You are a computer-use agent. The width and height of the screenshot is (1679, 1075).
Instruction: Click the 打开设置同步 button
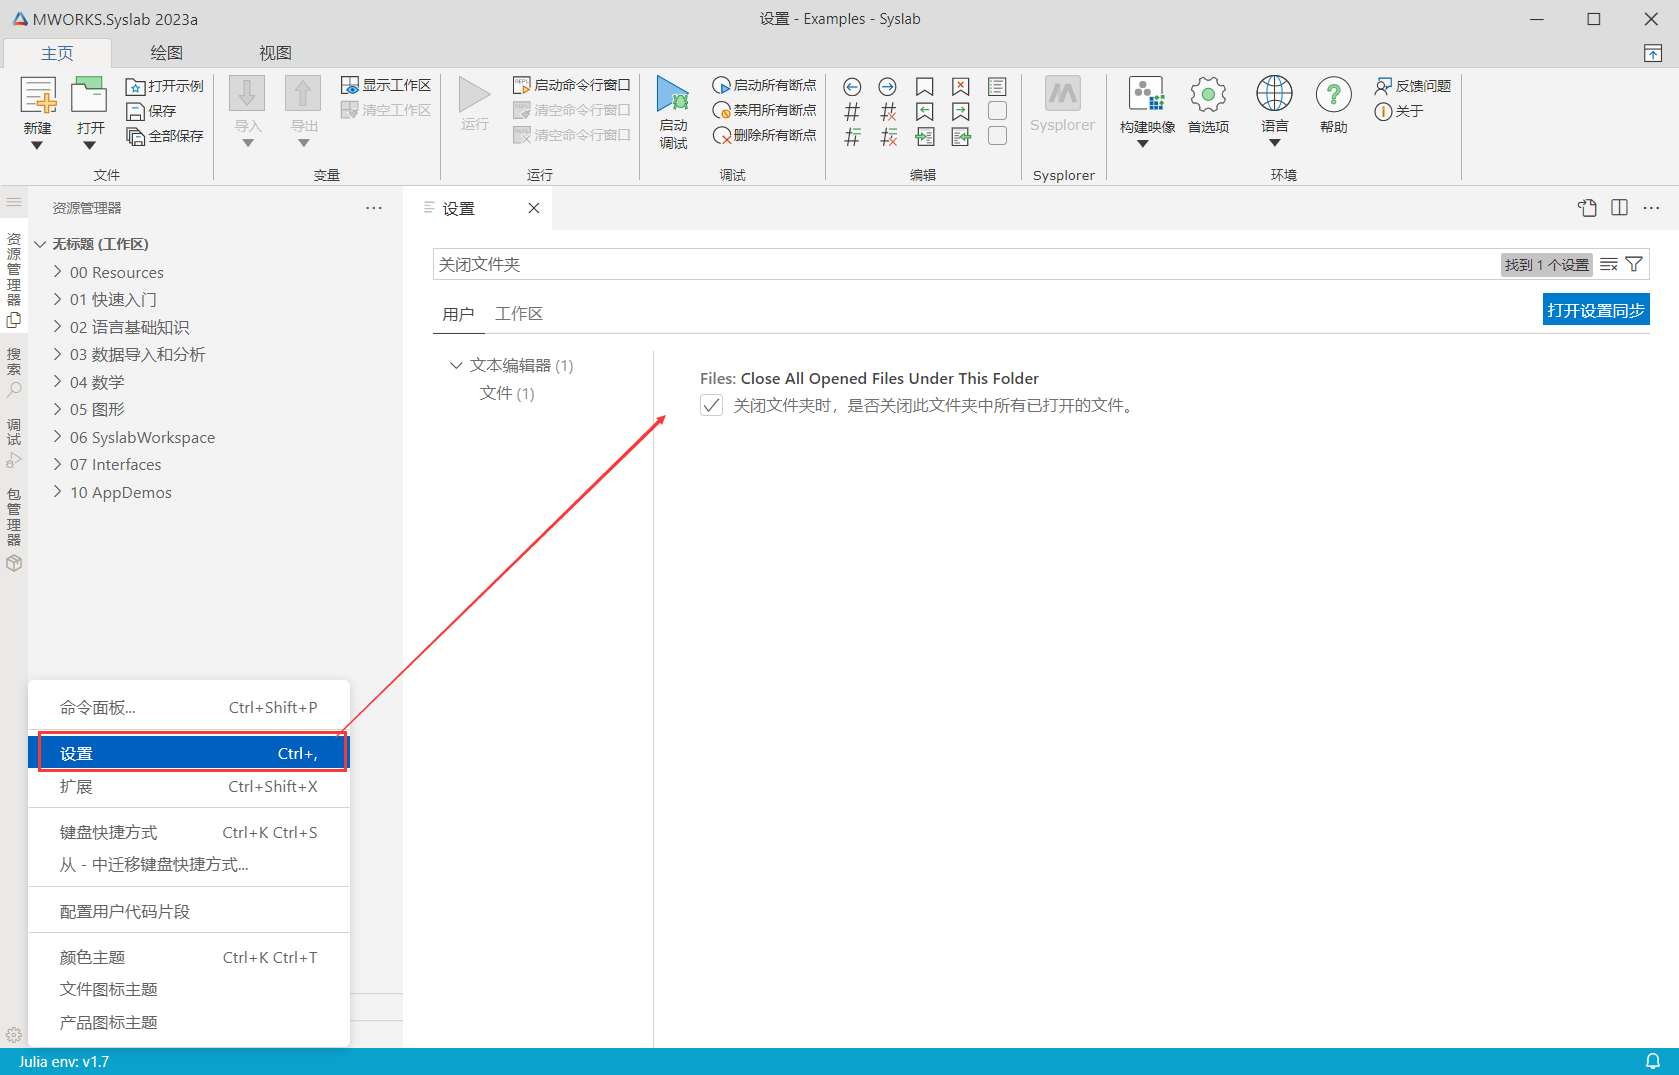1595,311
